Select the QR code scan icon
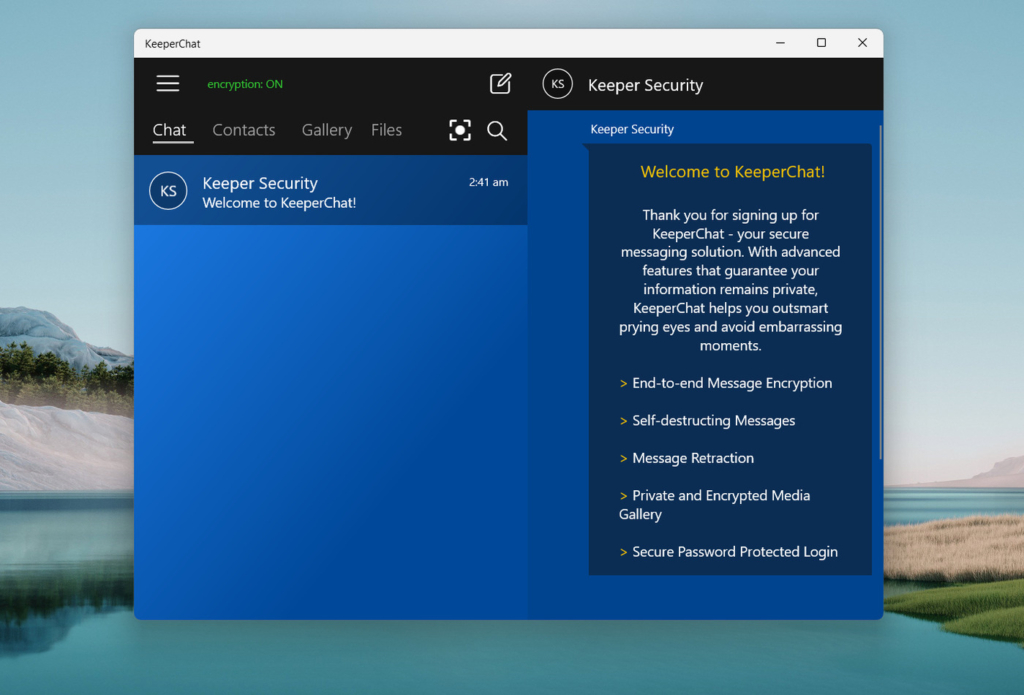Screen dimensions: 1024x695 point(459,130)
